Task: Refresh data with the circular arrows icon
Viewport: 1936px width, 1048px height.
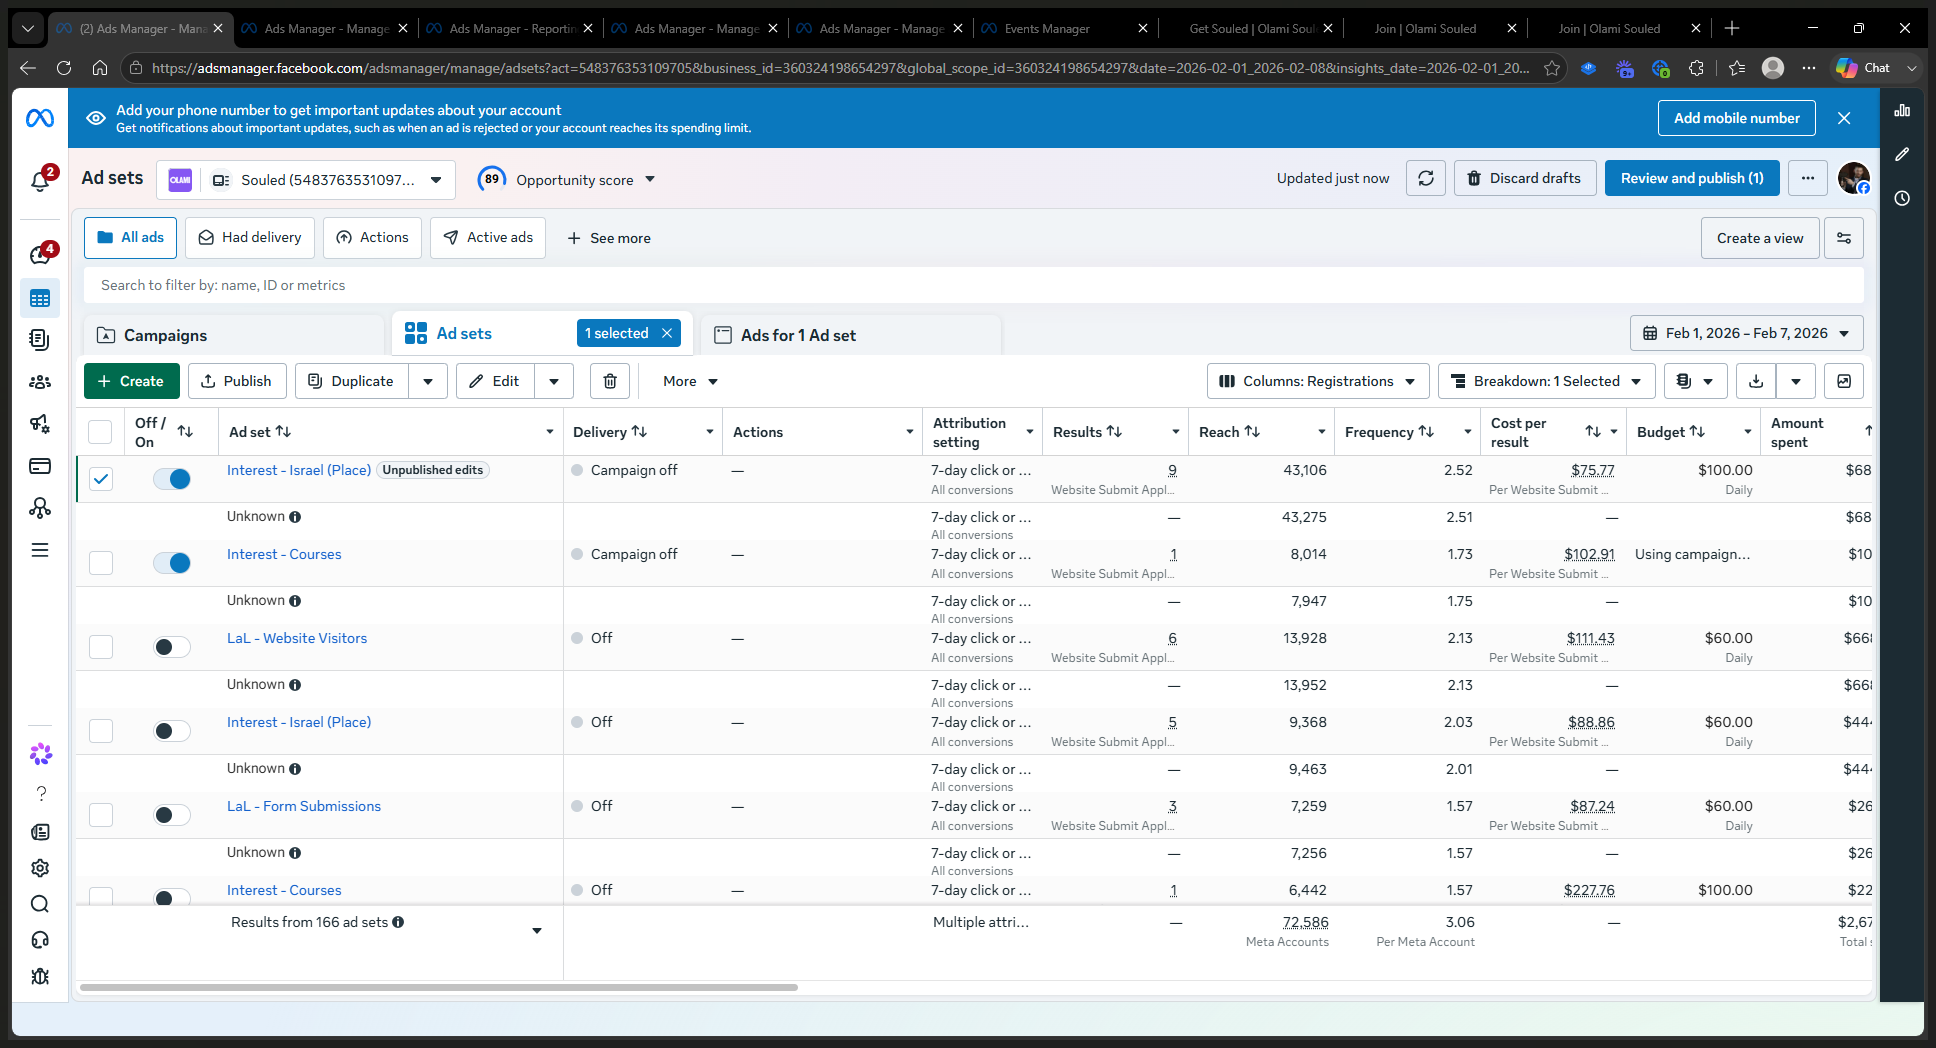Action: [1426, 178]
